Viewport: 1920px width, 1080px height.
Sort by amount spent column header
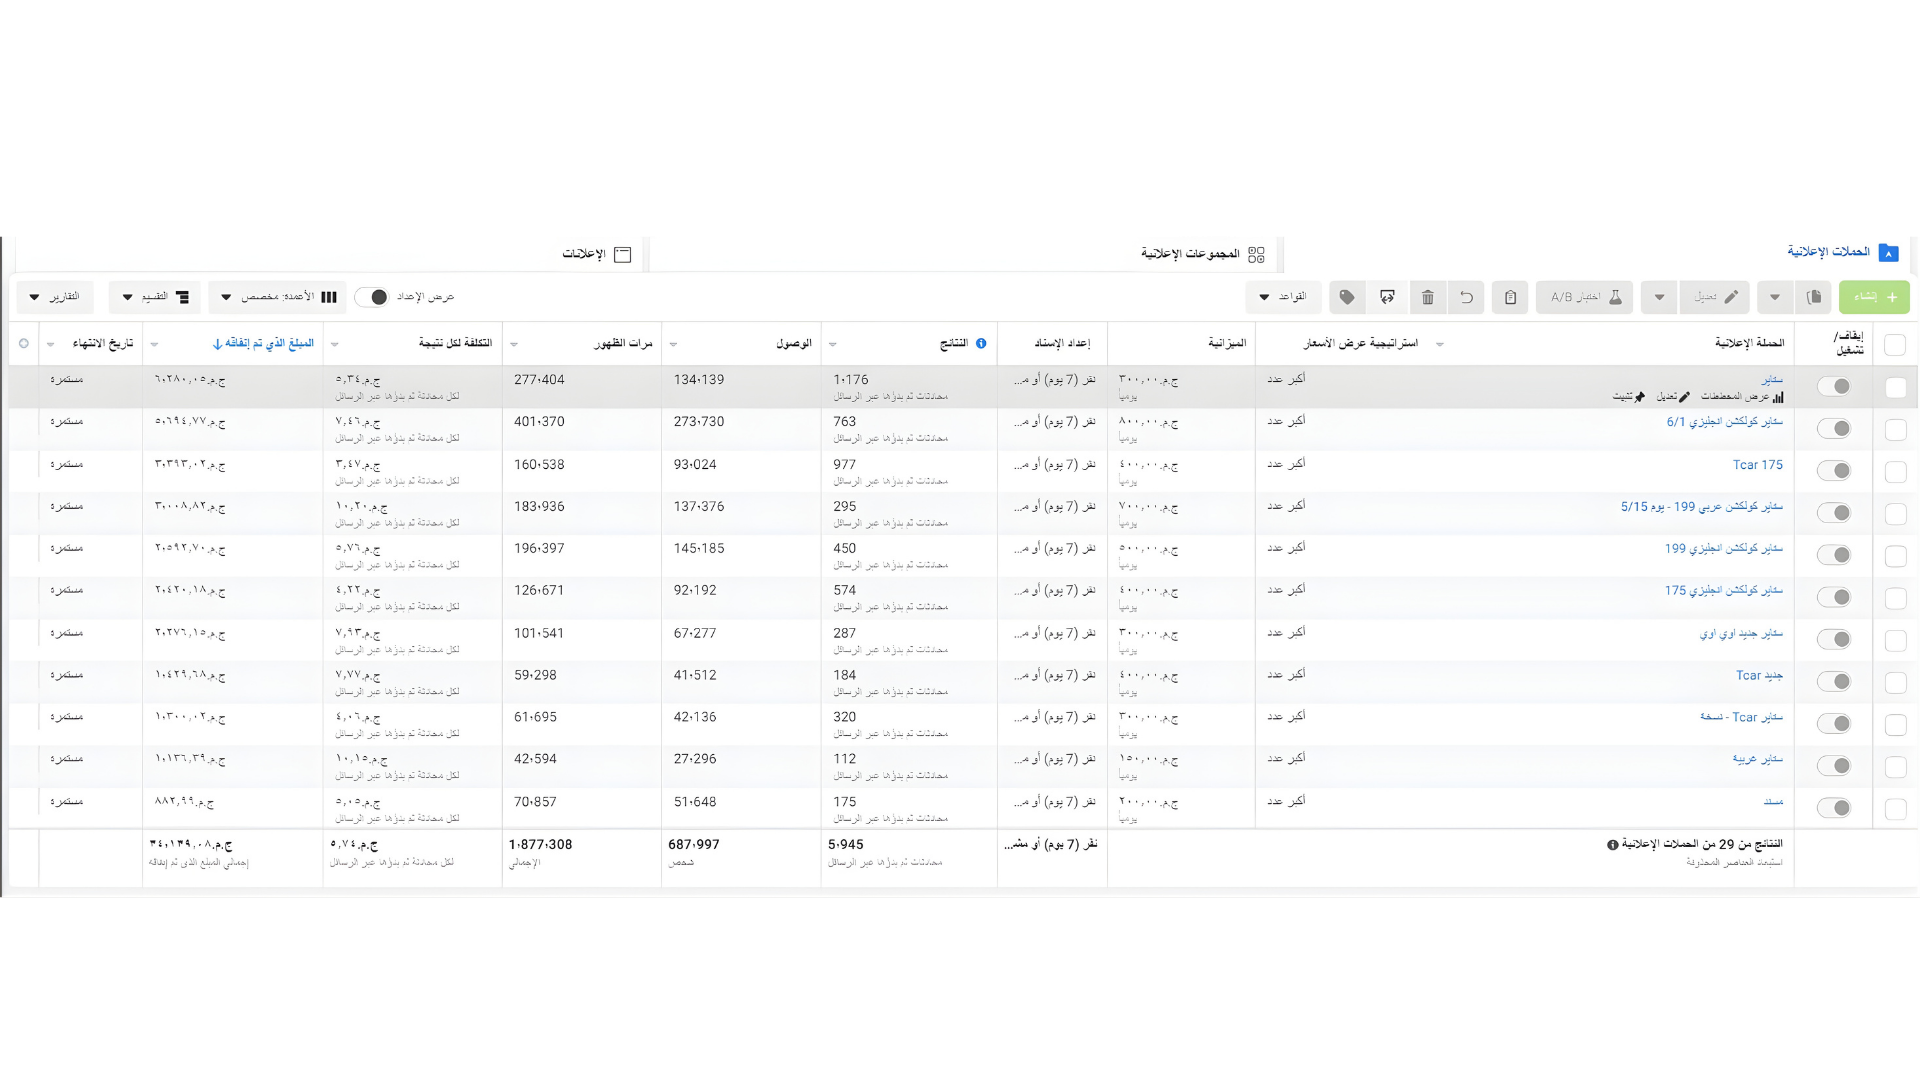pos(264,343)
